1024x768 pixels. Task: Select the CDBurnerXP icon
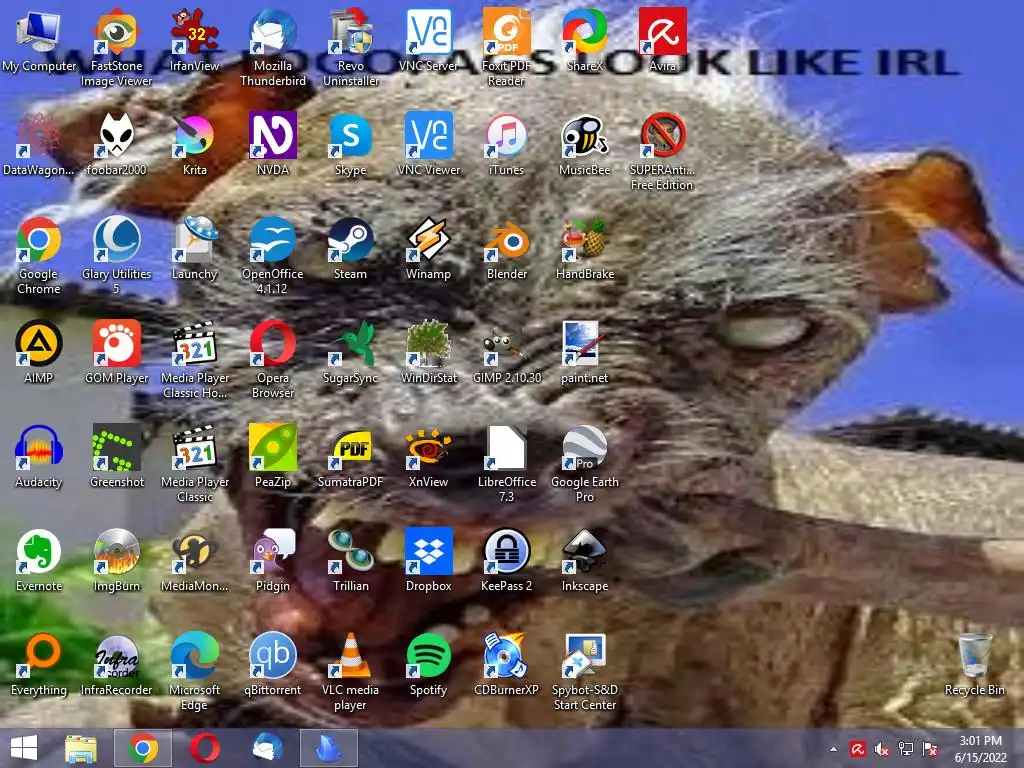pyautogui.click(x=506, y=665)
